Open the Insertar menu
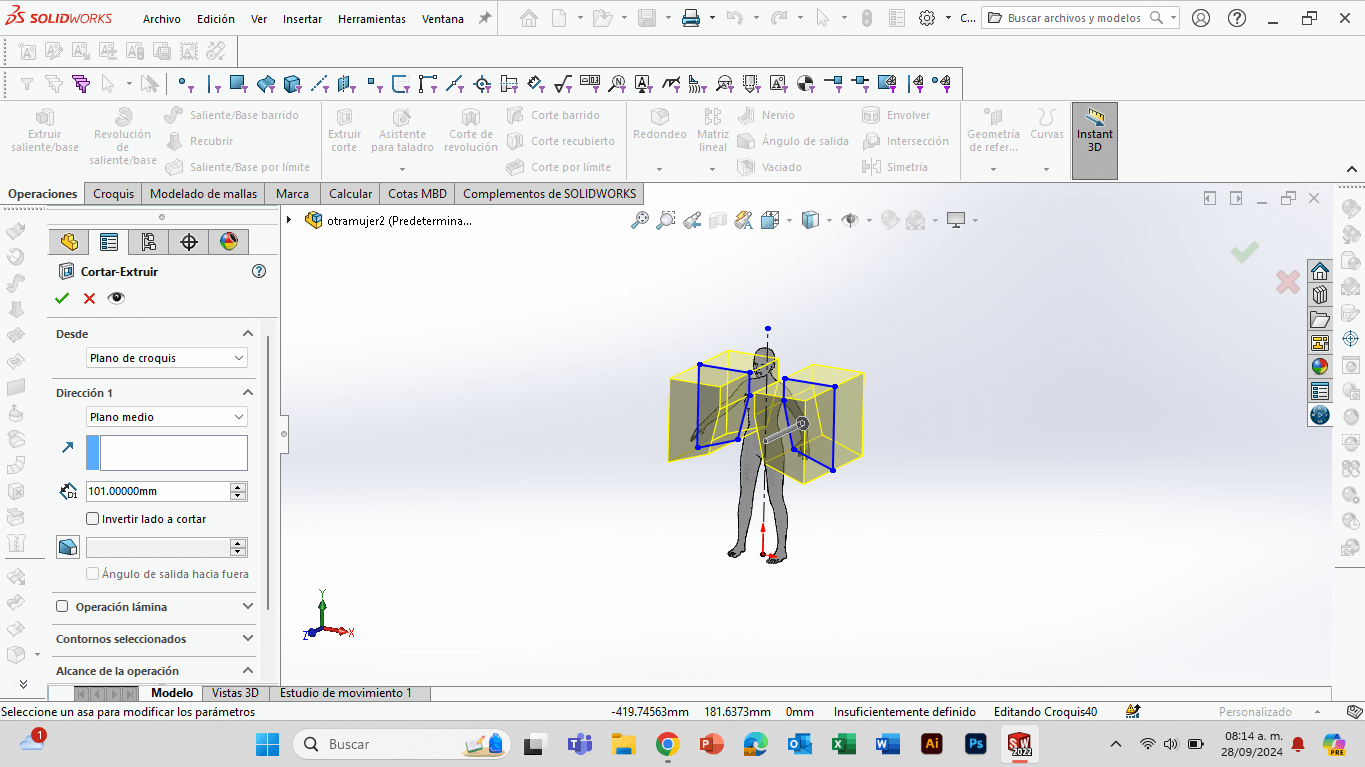 (x=302, y=19)
